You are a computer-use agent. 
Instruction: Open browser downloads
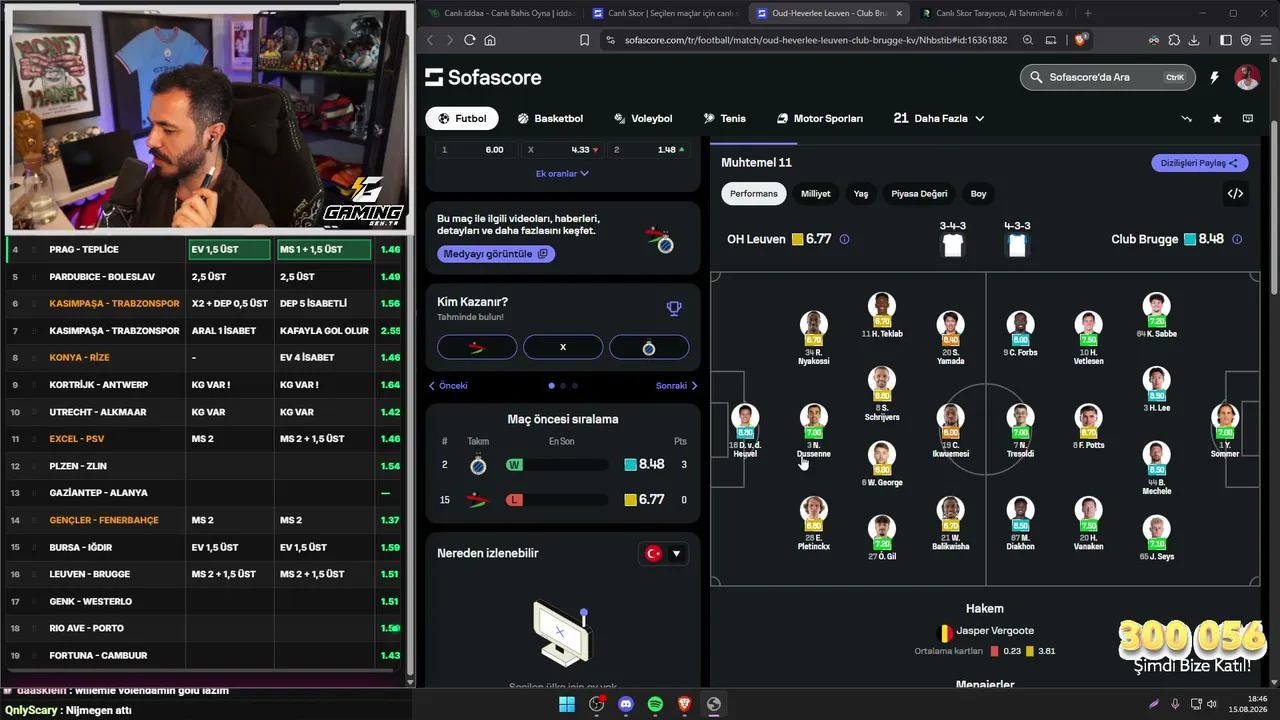1195,40
